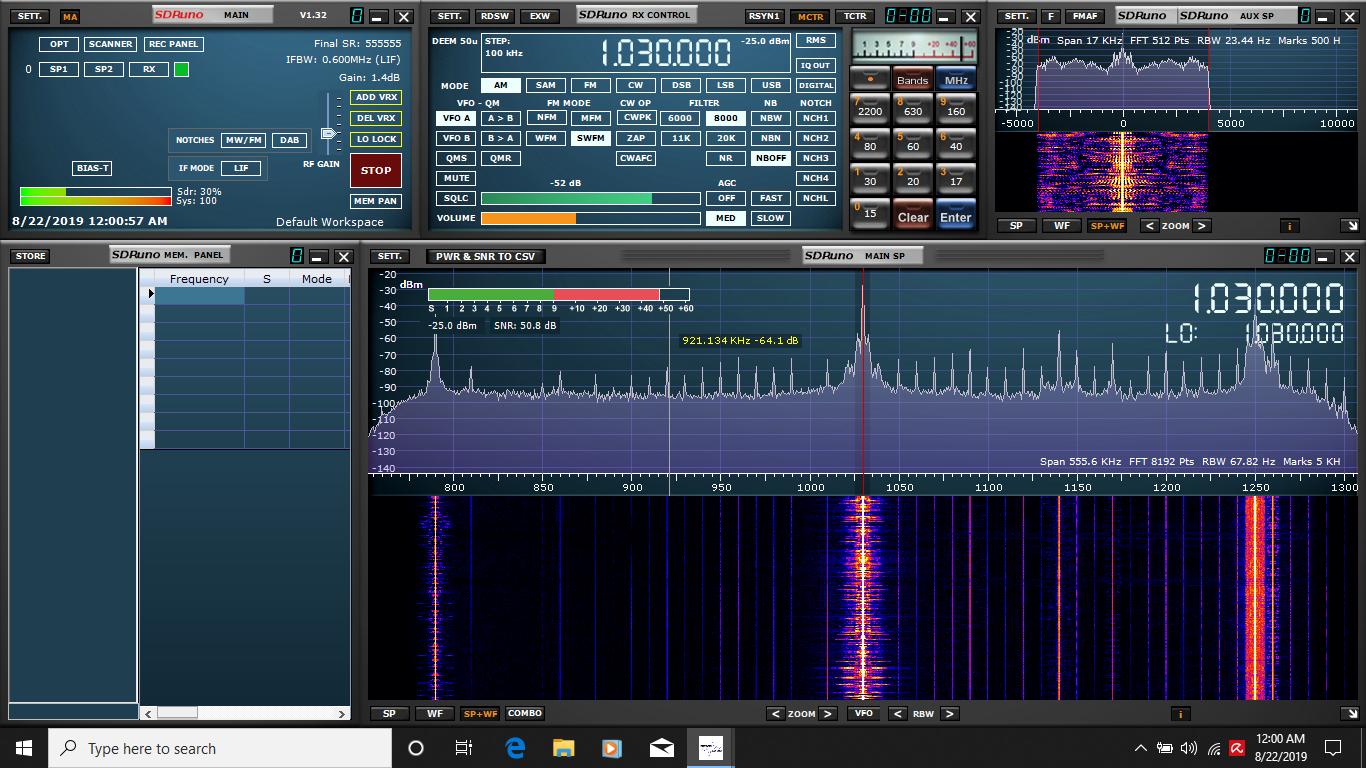
Task: Click the Frequency column header
Action: [x=199, y=279]
